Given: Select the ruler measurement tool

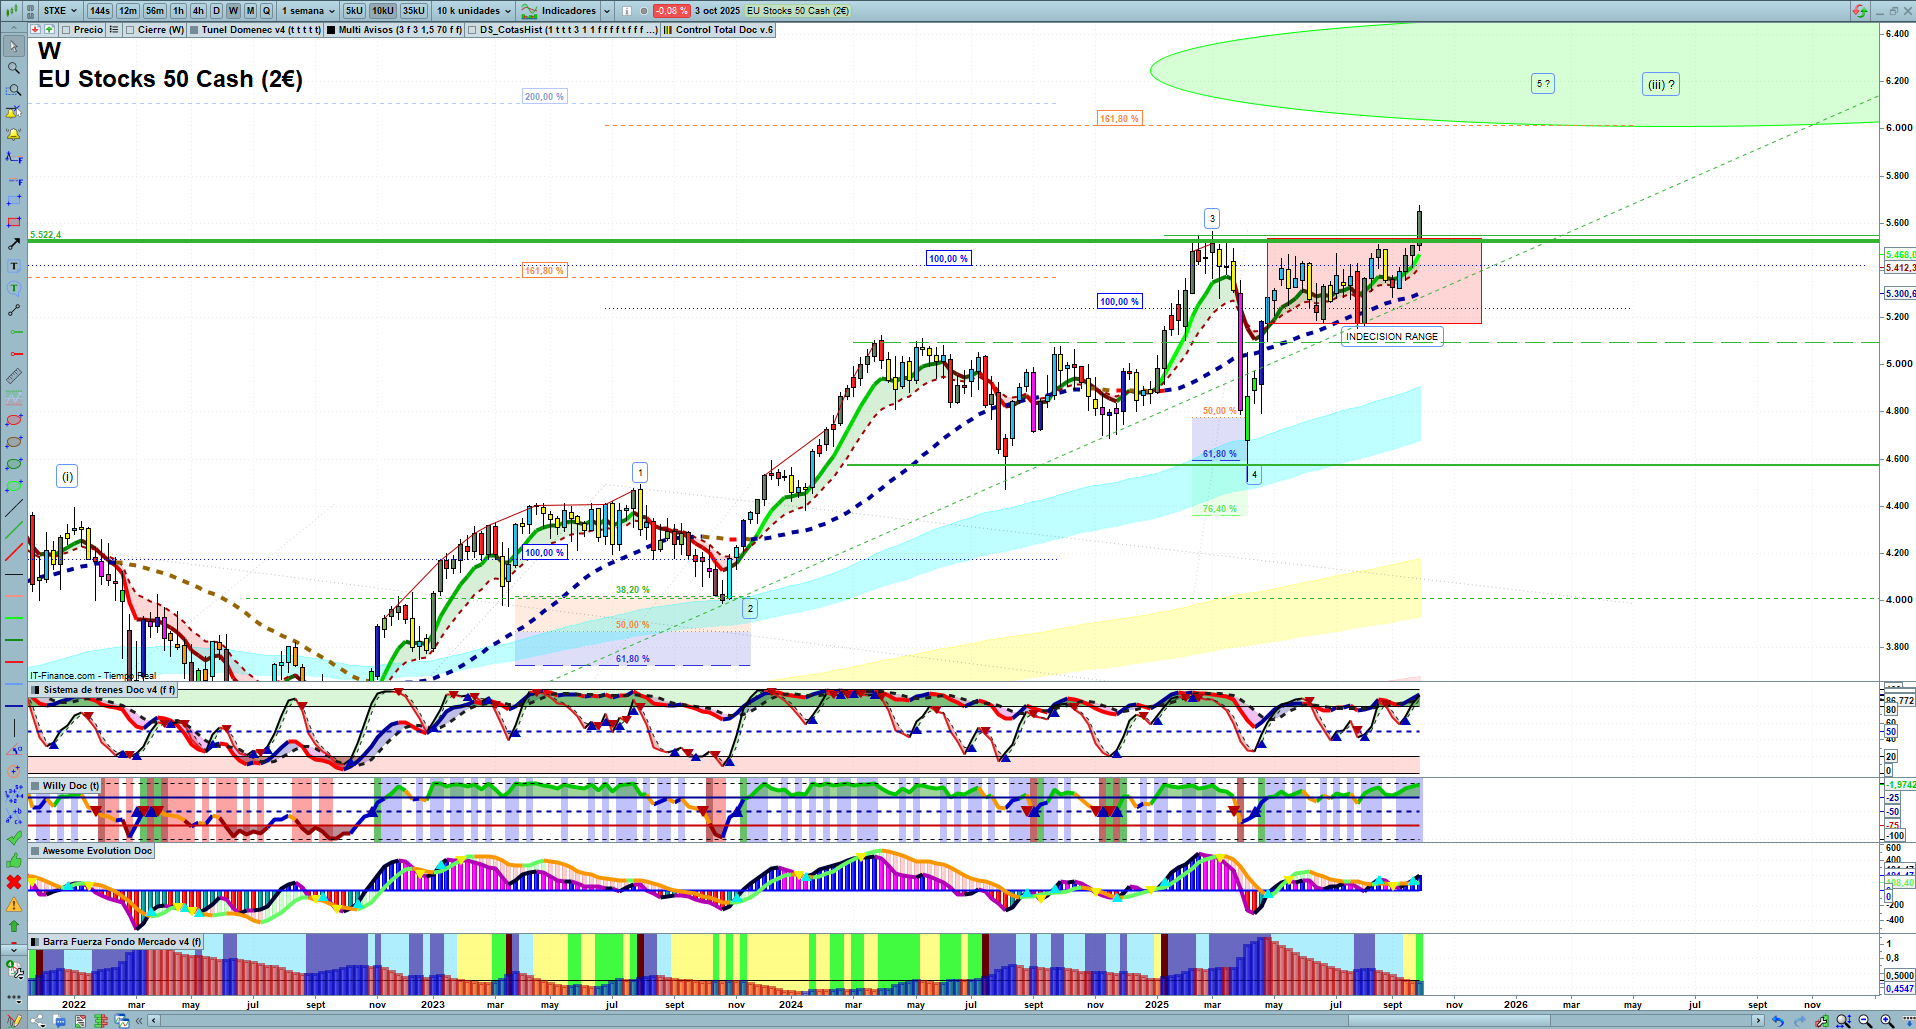Looking at the screenshot, I should 14,376.
